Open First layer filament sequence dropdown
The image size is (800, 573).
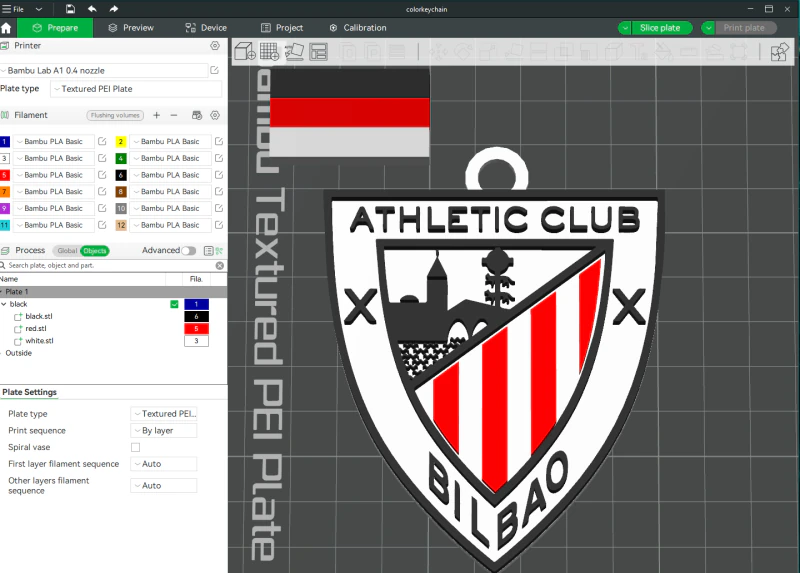click(x=164, y=464)
